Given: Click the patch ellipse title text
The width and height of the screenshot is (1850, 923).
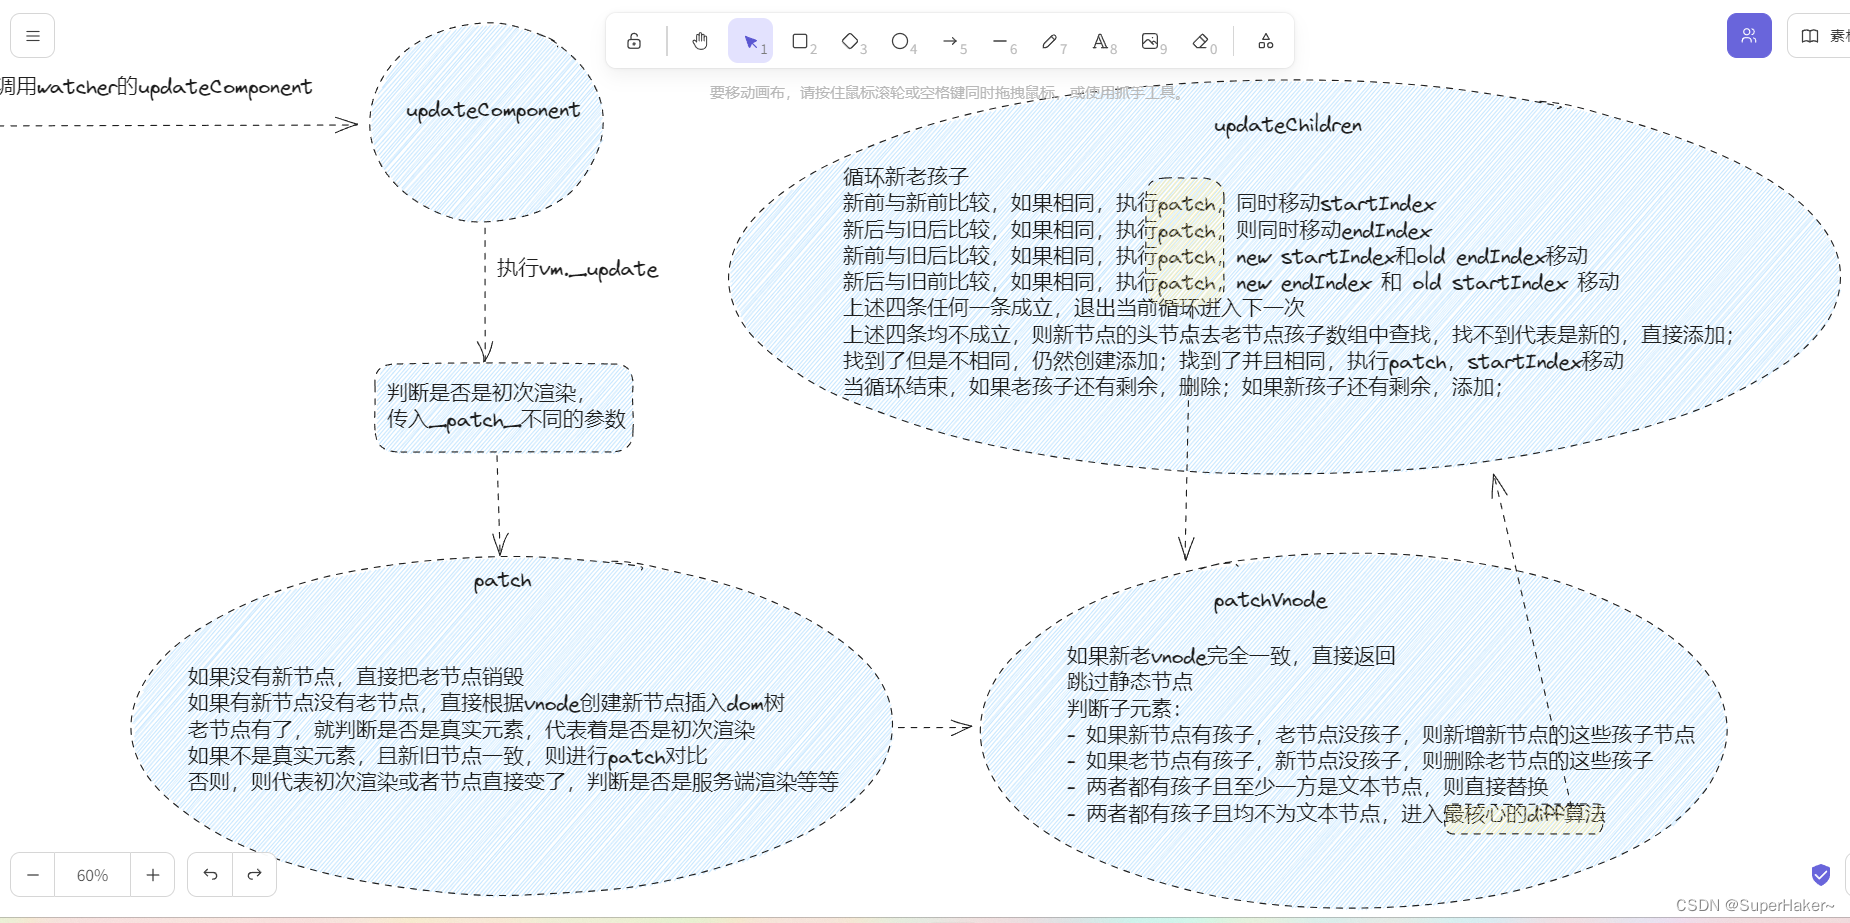Looking at the screenshot, I should click(503, 581).
